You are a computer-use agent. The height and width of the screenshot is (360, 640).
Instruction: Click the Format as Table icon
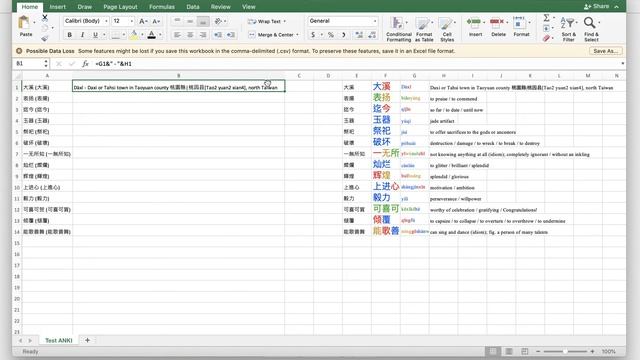(x=422, y=23)
